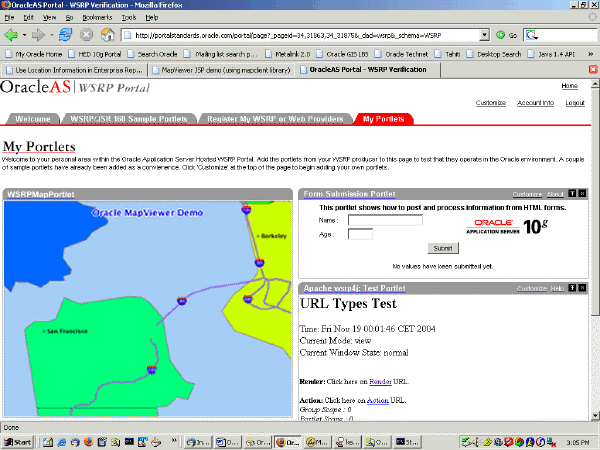The image size is (600, 450).
Task: Open the Bookmarks menu
Action: tap(97, 18)
